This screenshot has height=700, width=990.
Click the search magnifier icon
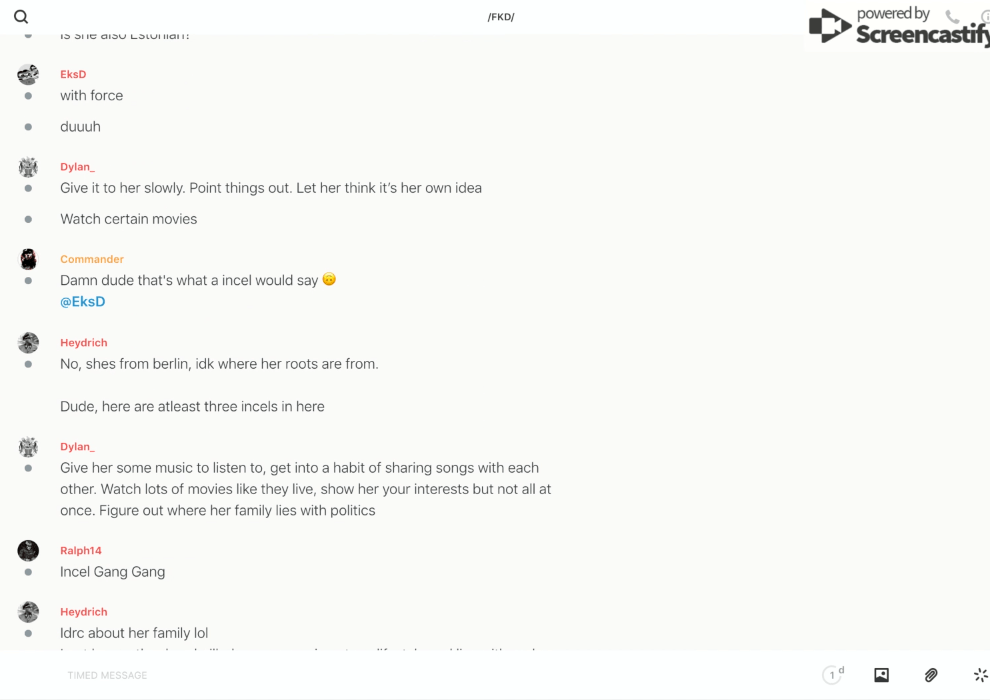pos(21,17)
